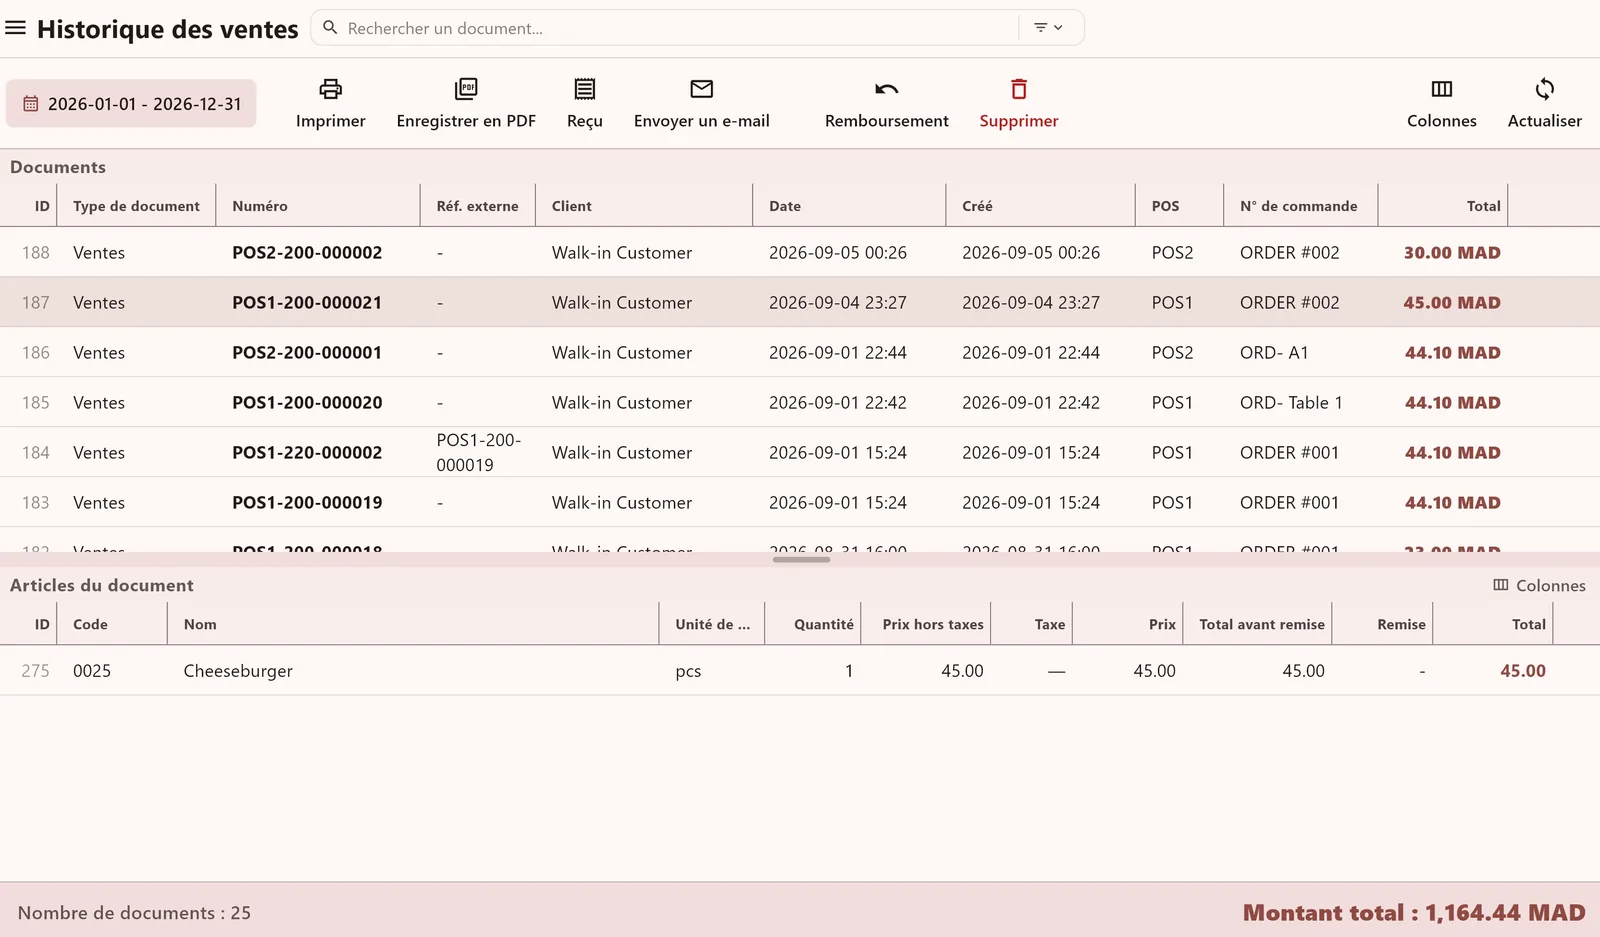This screenshot has width=1600, height=937.
Task: Sort items by Nom header
Action: pyautogui.click(x=200, y=624)
